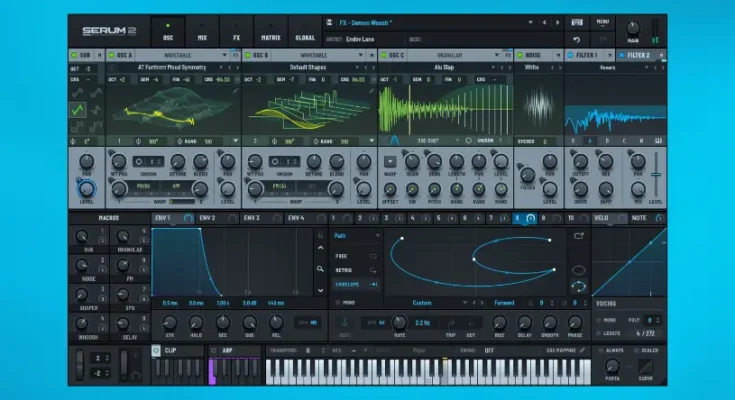Enable the CLIP toggle beside keyboard
Screen dimensions: 735x400
point(156,351)
